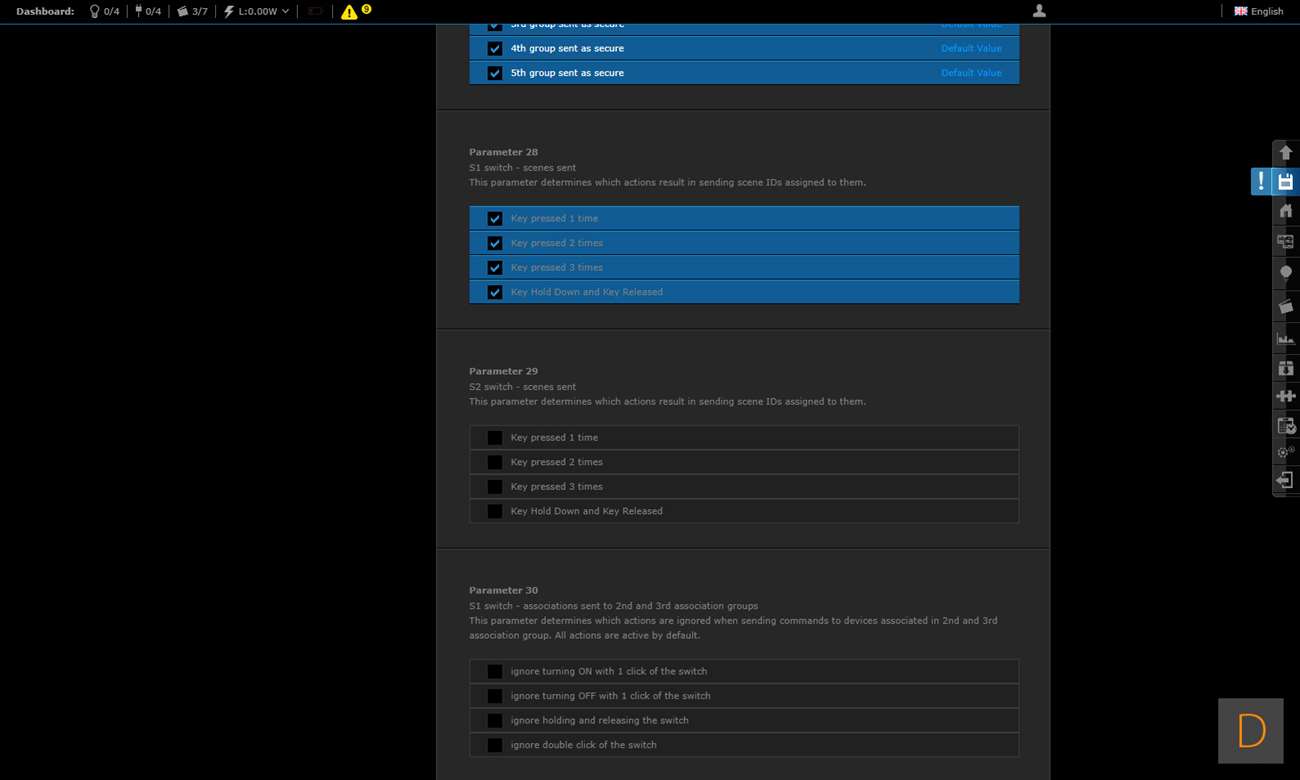Viewport: 1300px width, 780px height.
Task: Click the UK flag icon
Action: click(x=1241, y=11)
